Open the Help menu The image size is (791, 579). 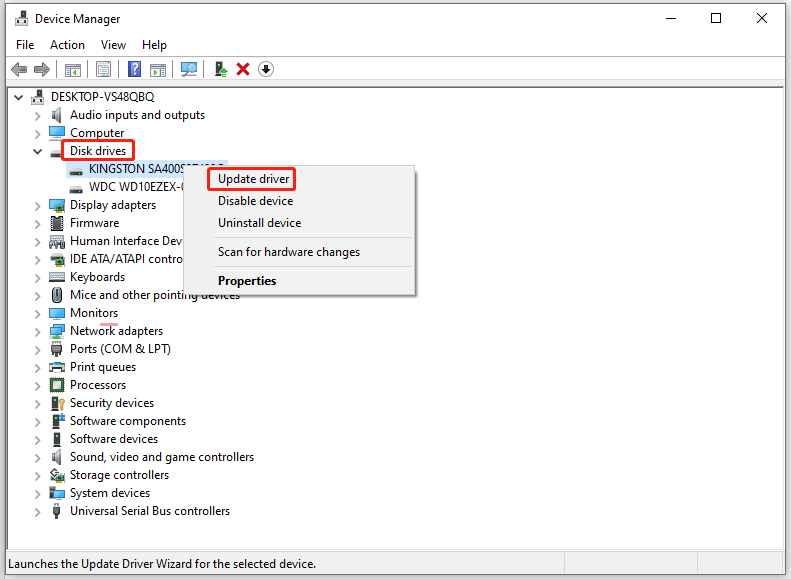(154, 45)
